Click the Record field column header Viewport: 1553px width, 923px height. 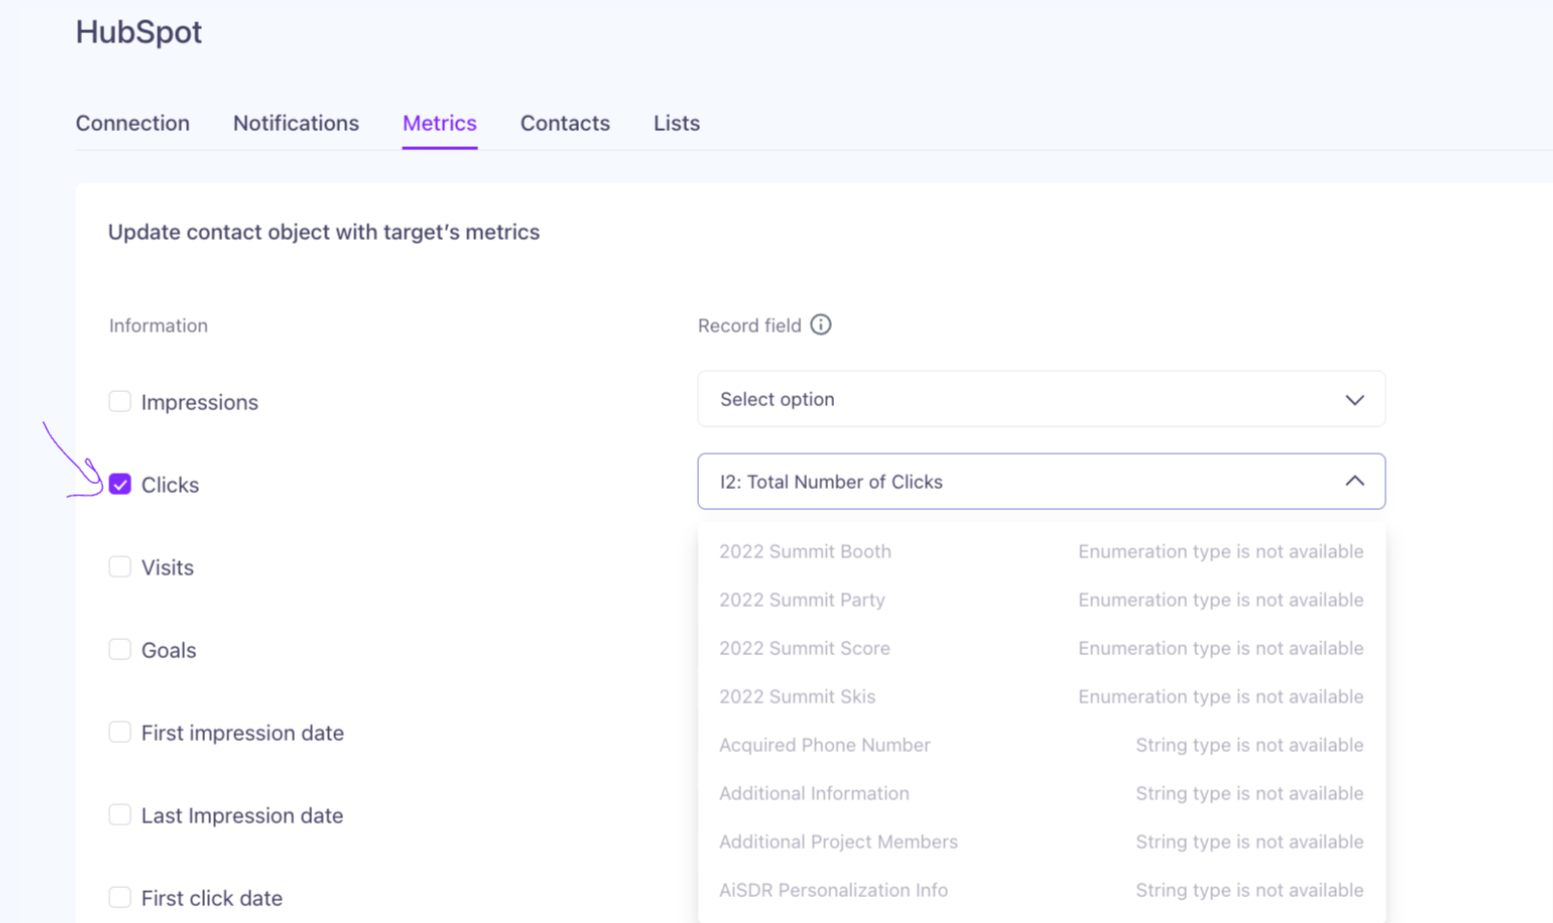[750, 325]
